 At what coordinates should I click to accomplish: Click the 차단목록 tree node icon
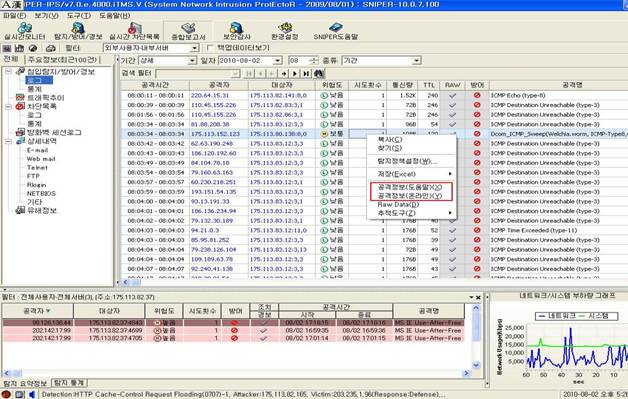pyautogui.click(x=20, y=107)
